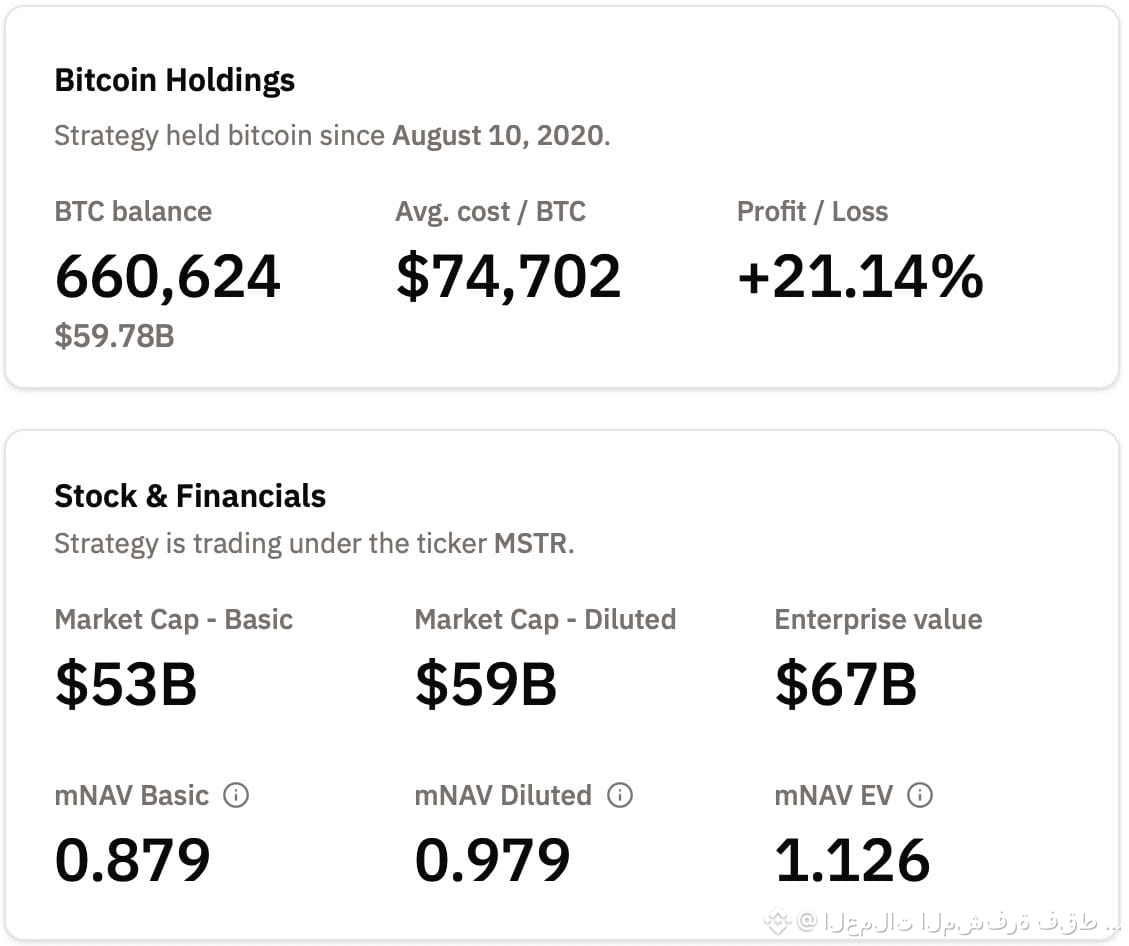Click the $59.78B holdings value

(114, 337)
